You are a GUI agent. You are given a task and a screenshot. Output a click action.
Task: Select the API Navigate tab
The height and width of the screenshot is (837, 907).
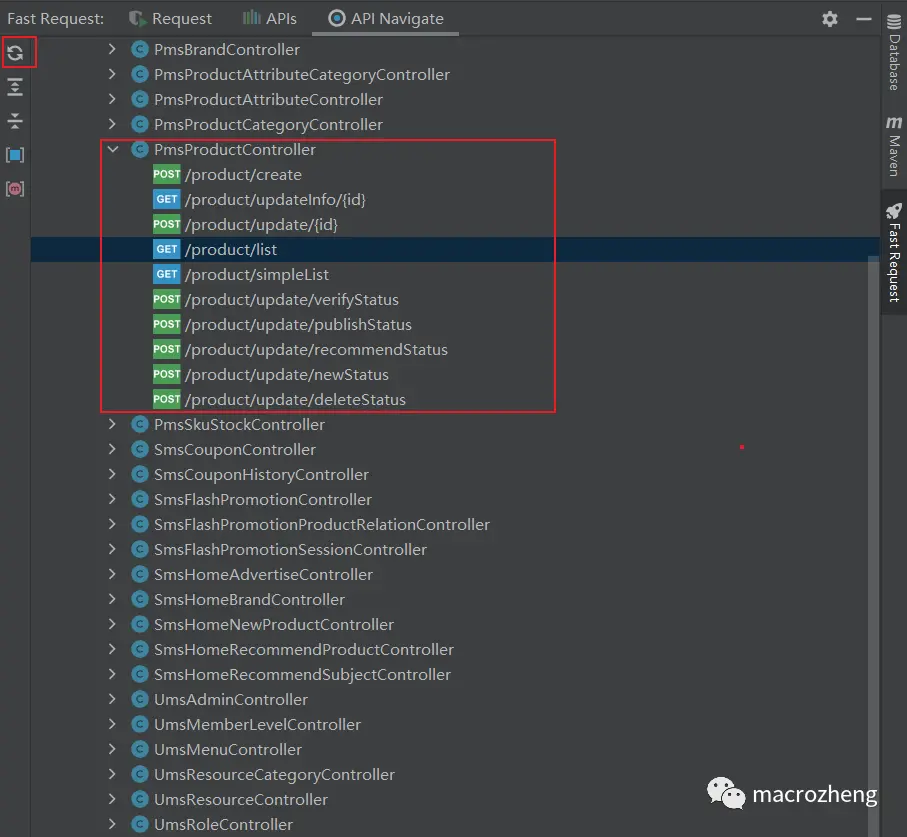tap(381, 18)
